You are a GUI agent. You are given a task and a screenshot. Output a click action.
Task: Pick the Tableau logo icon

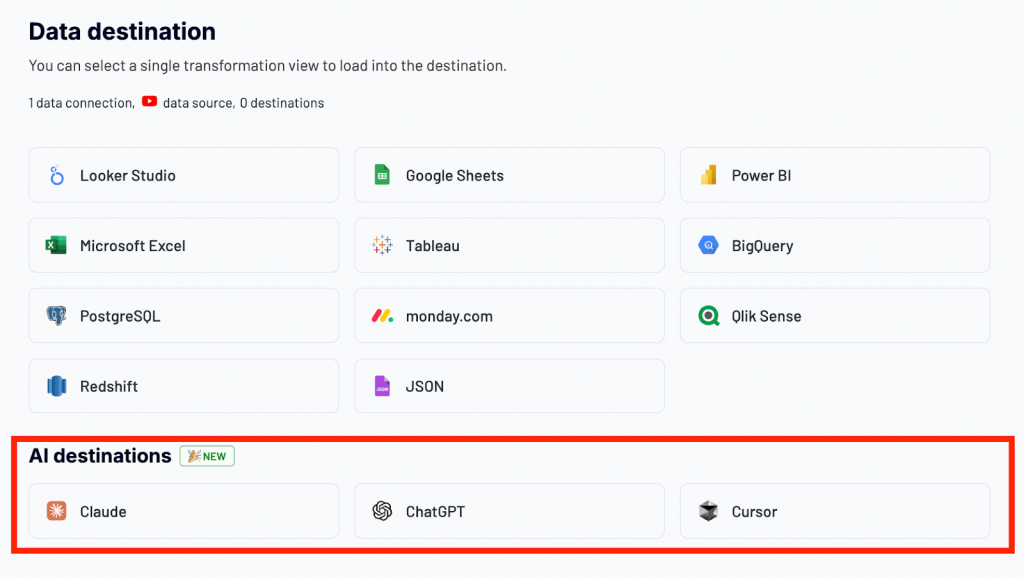[382, 246]
